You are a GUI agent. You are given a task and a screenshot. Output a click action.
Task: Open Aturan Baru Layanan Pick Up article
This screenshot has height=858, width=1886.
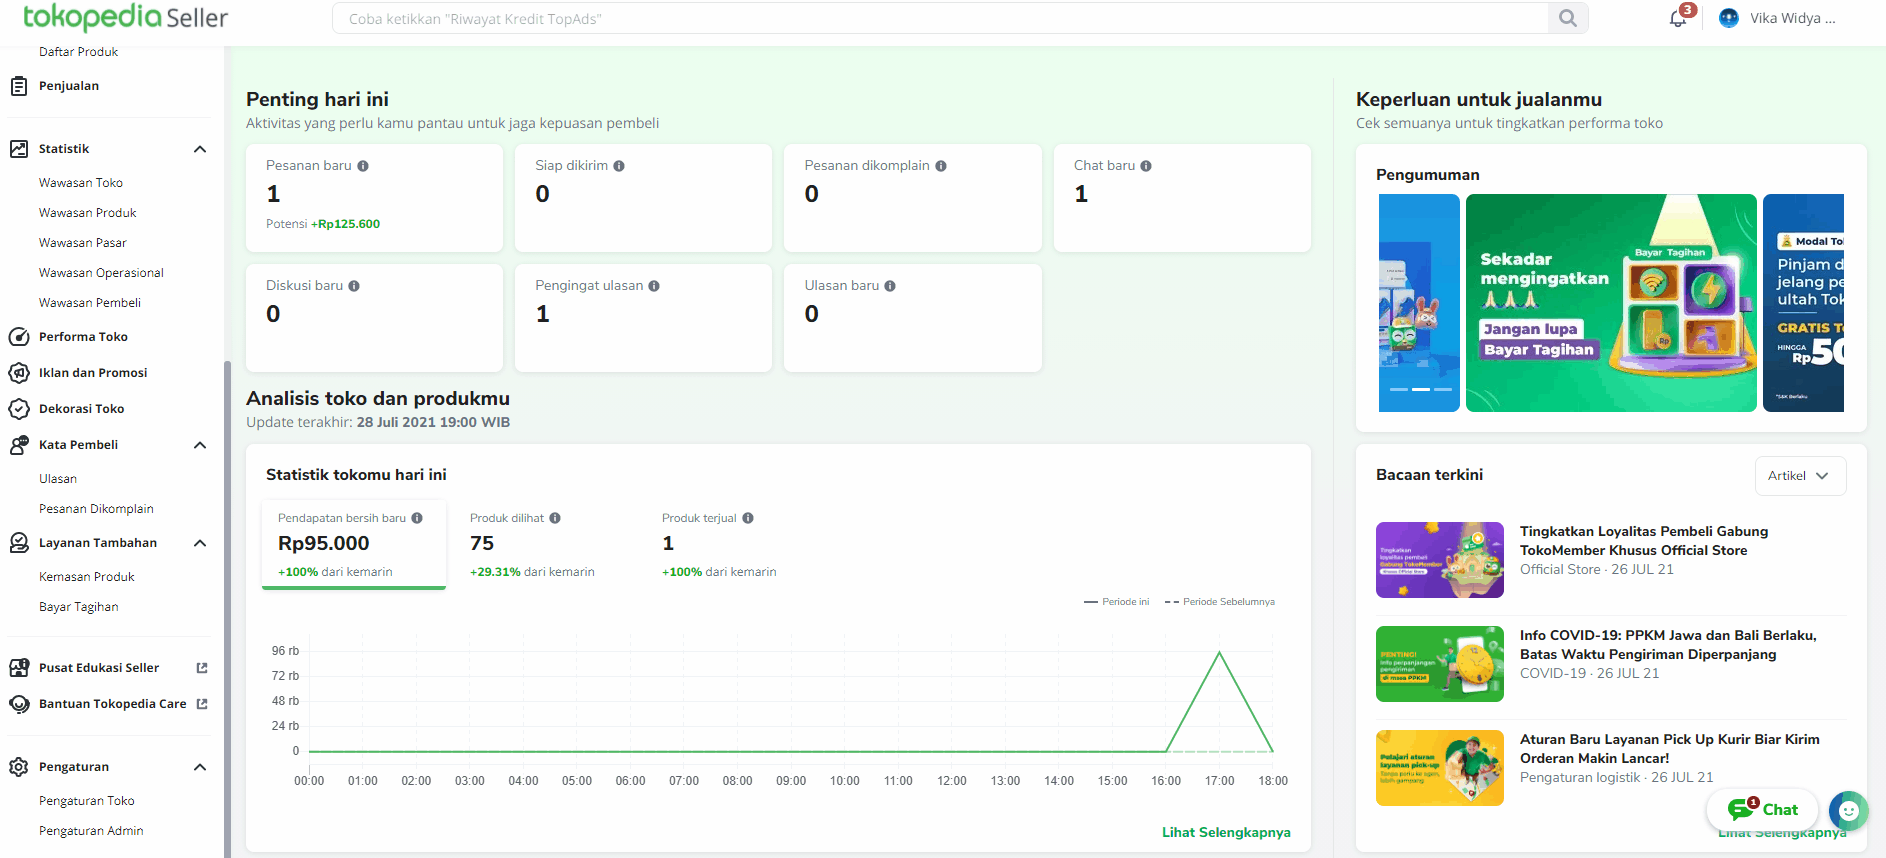1670,749
